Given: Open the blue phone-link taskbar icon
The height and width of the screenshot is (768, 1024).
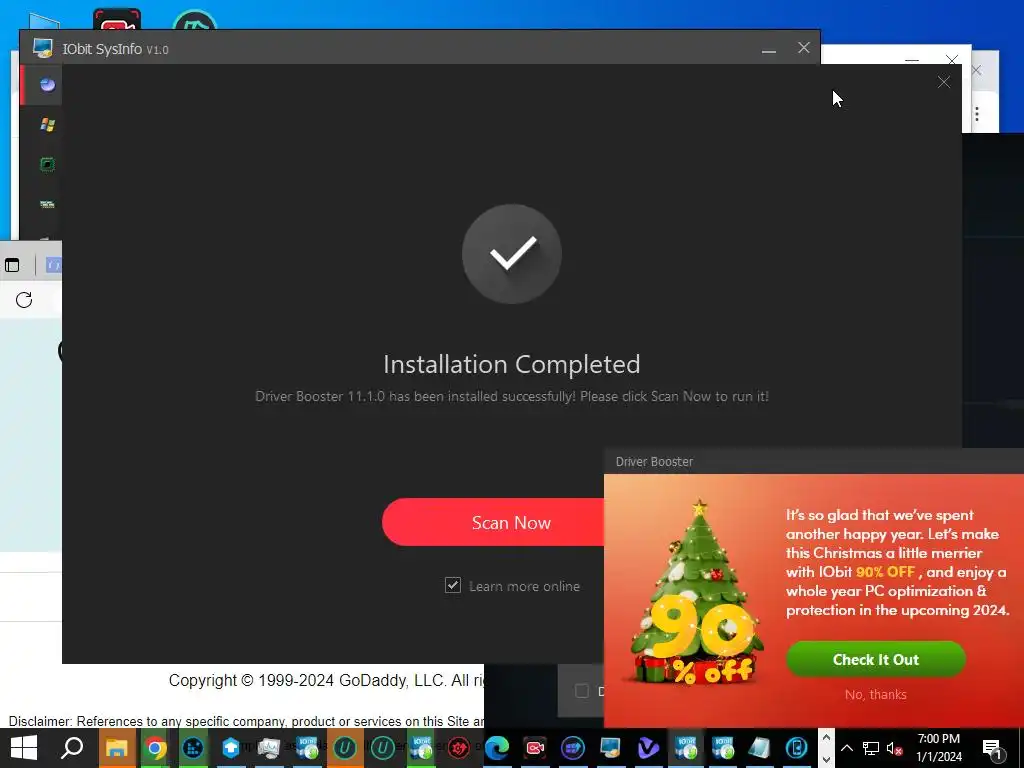Looking at the screenshot, I should (x=796, y=748).
